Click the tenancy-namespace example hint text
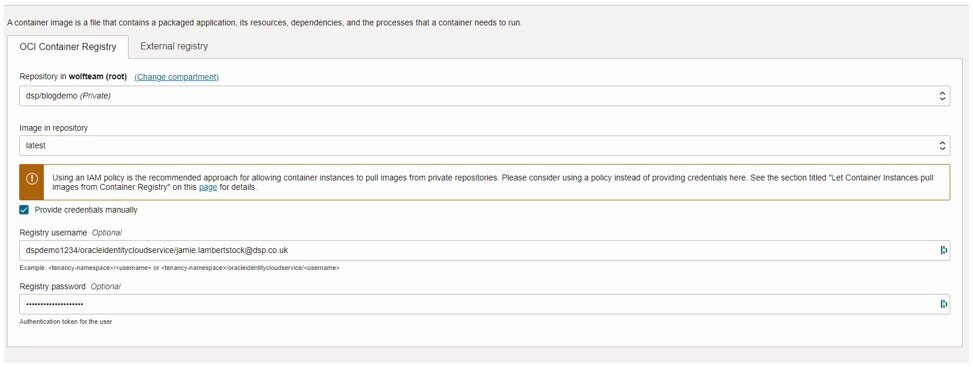The height and width of the screenshot is (367, 973). click(x=179, y=268)
